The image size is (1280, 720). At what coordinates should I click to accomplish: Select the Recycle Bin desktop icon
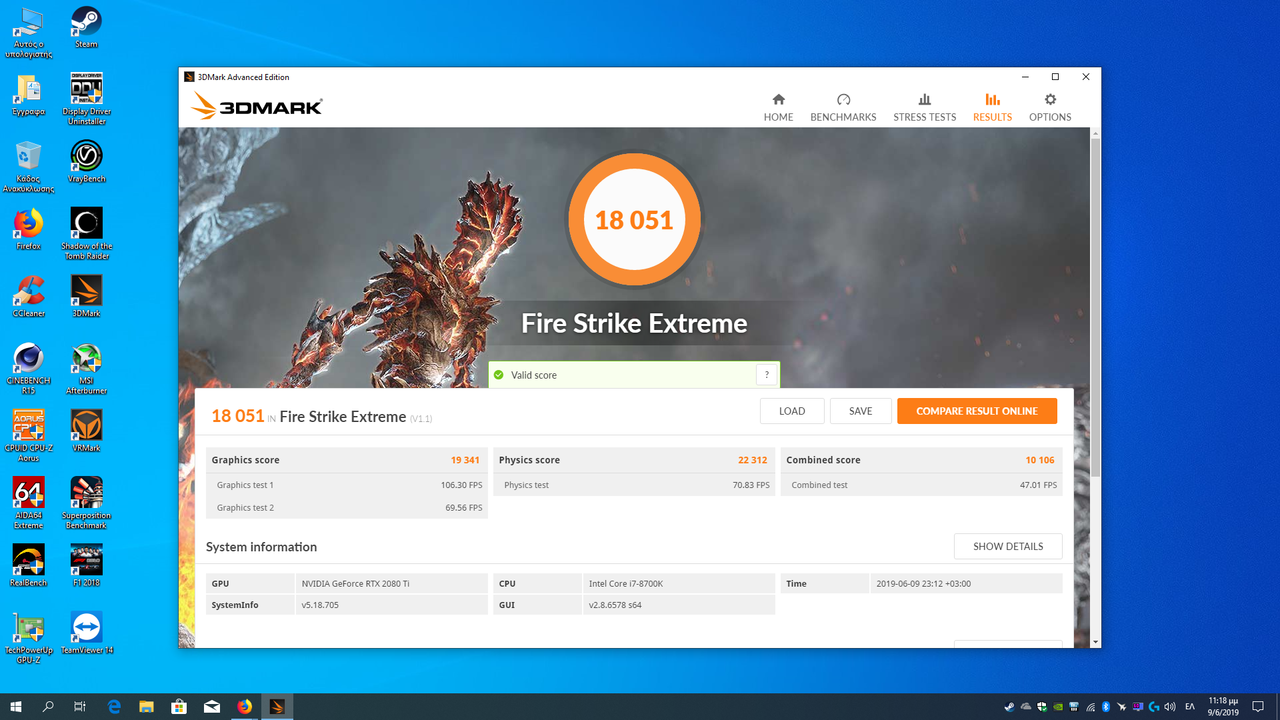[x=28, y=165]
